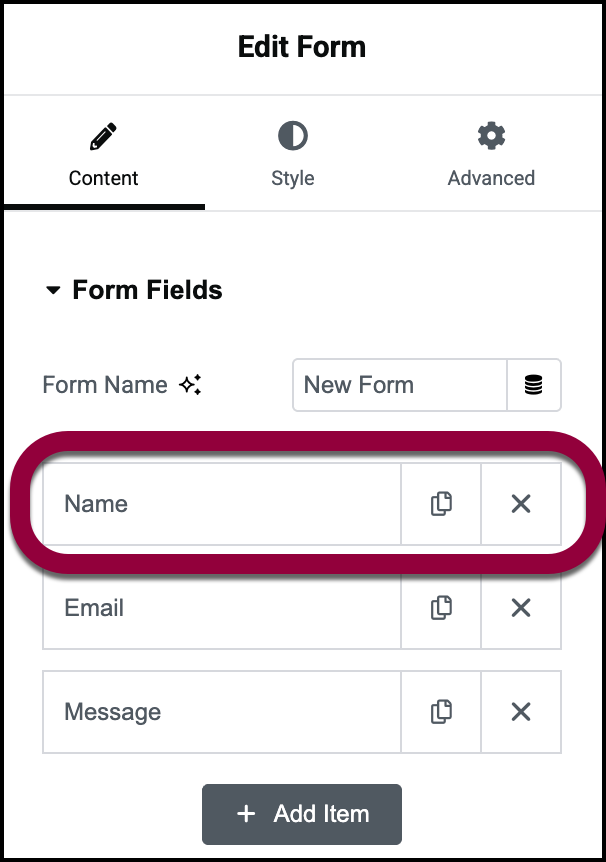Click the Form Name text input
This screenshot has width=606, height=862.
(399, 385)
